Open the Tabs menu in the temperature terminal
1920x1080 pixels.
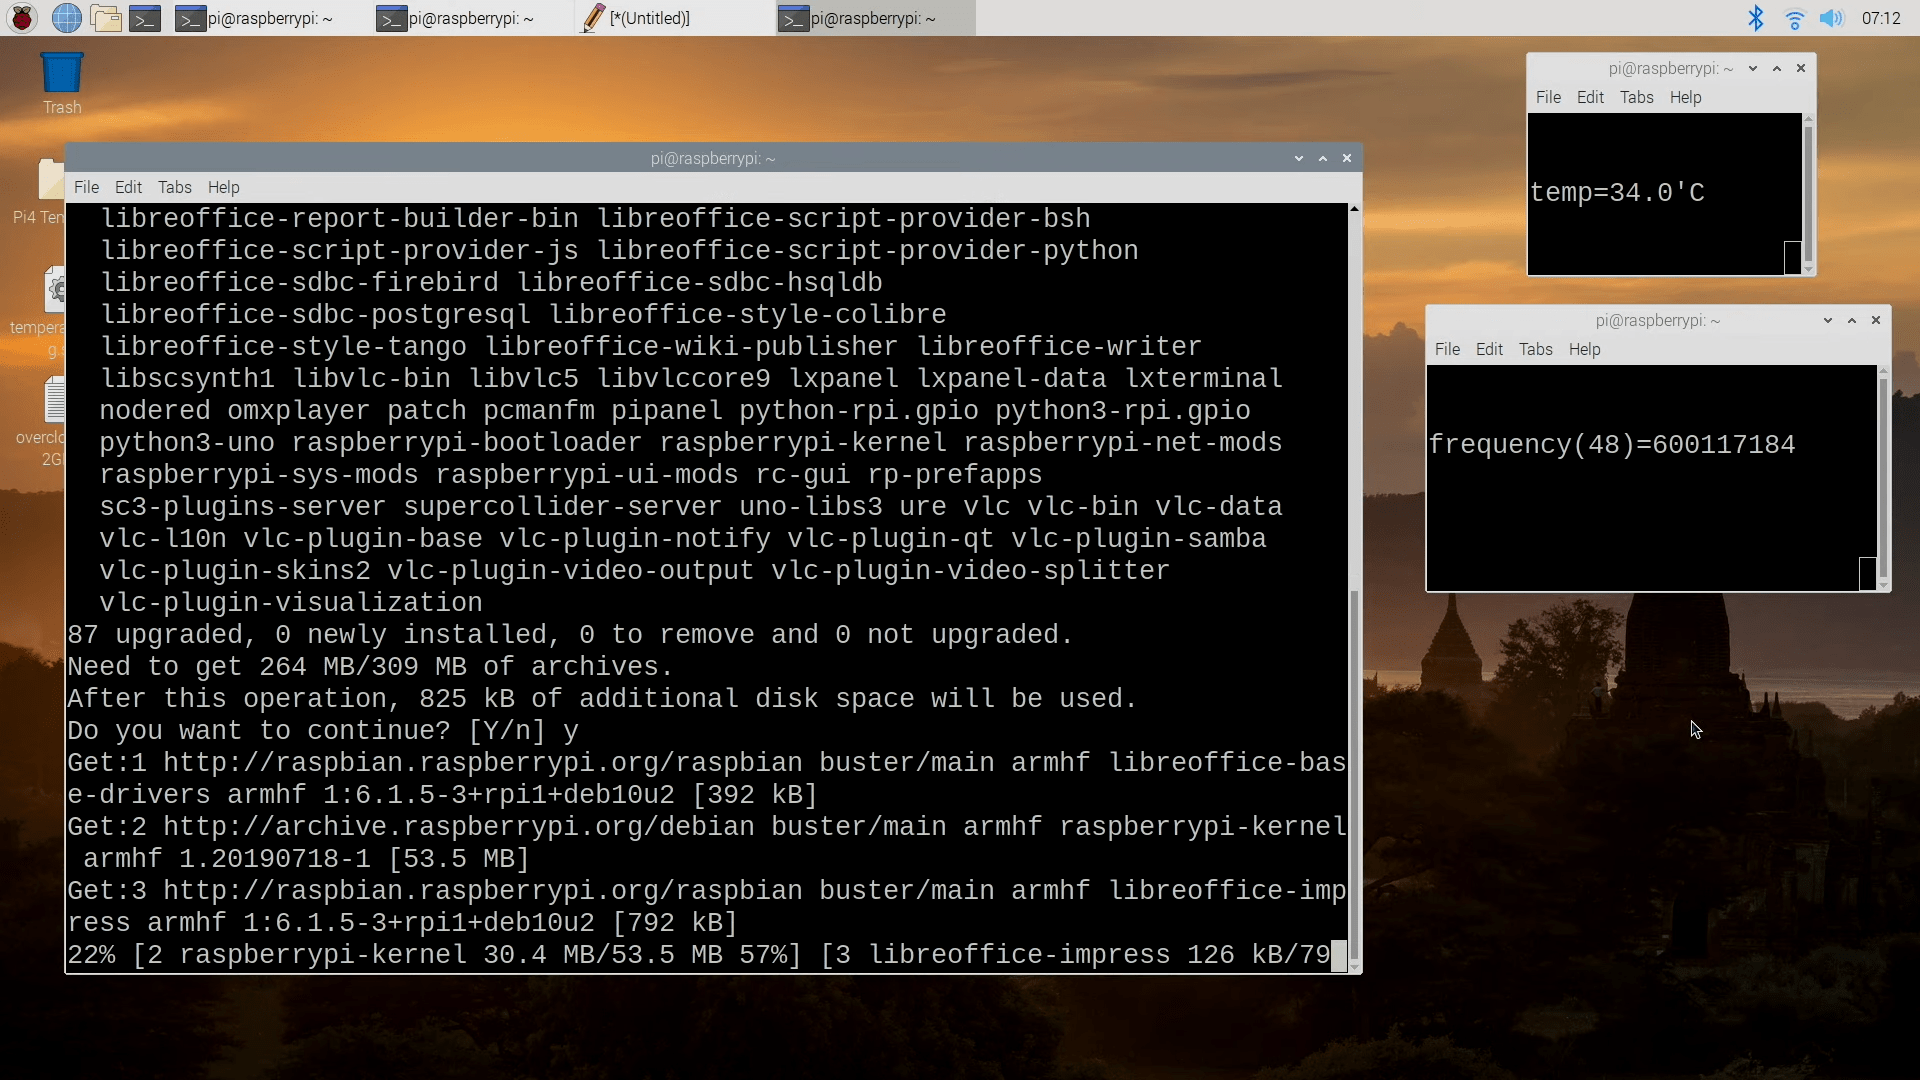pos(1637,97)
